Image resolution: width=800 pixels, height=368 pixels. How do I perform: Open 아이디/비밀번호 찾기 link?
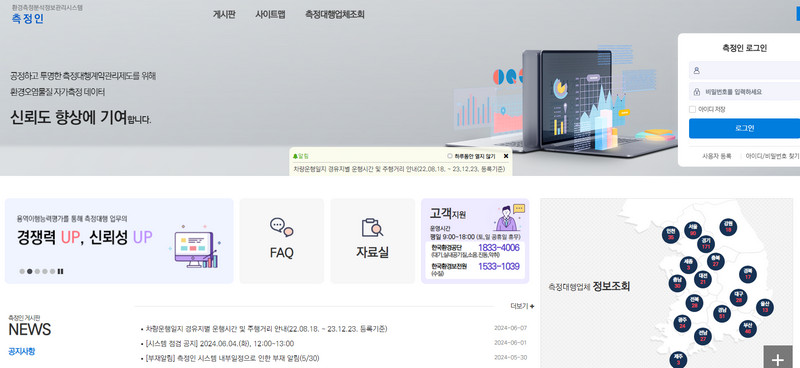(772, 156)
